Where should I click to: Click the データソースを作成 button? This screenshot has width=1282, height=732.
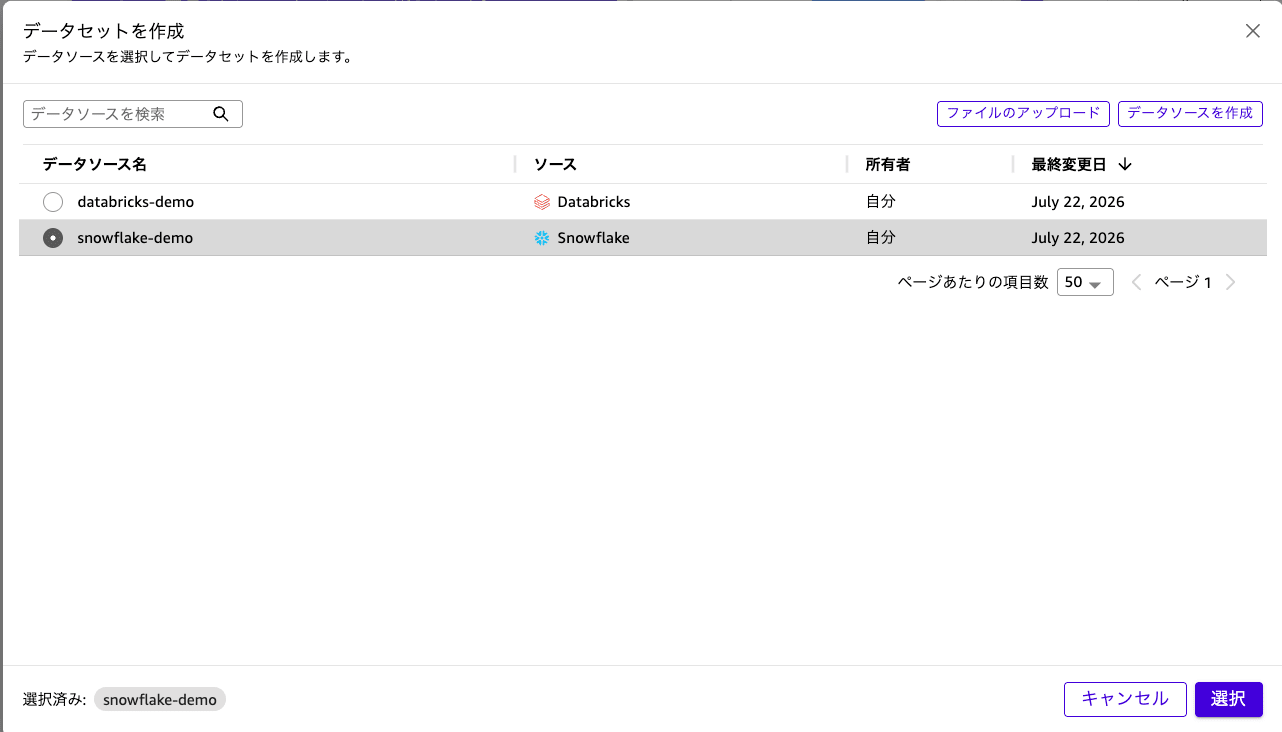pos(1190,113)
